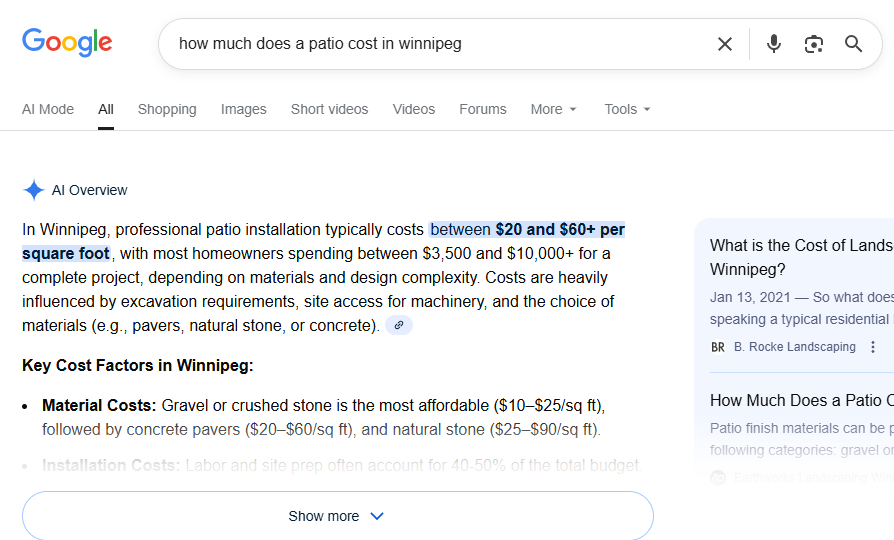Screen dimensions: 894x540
Task: Open B. Rocke Landscaping options menu
Action: (873, 347)
